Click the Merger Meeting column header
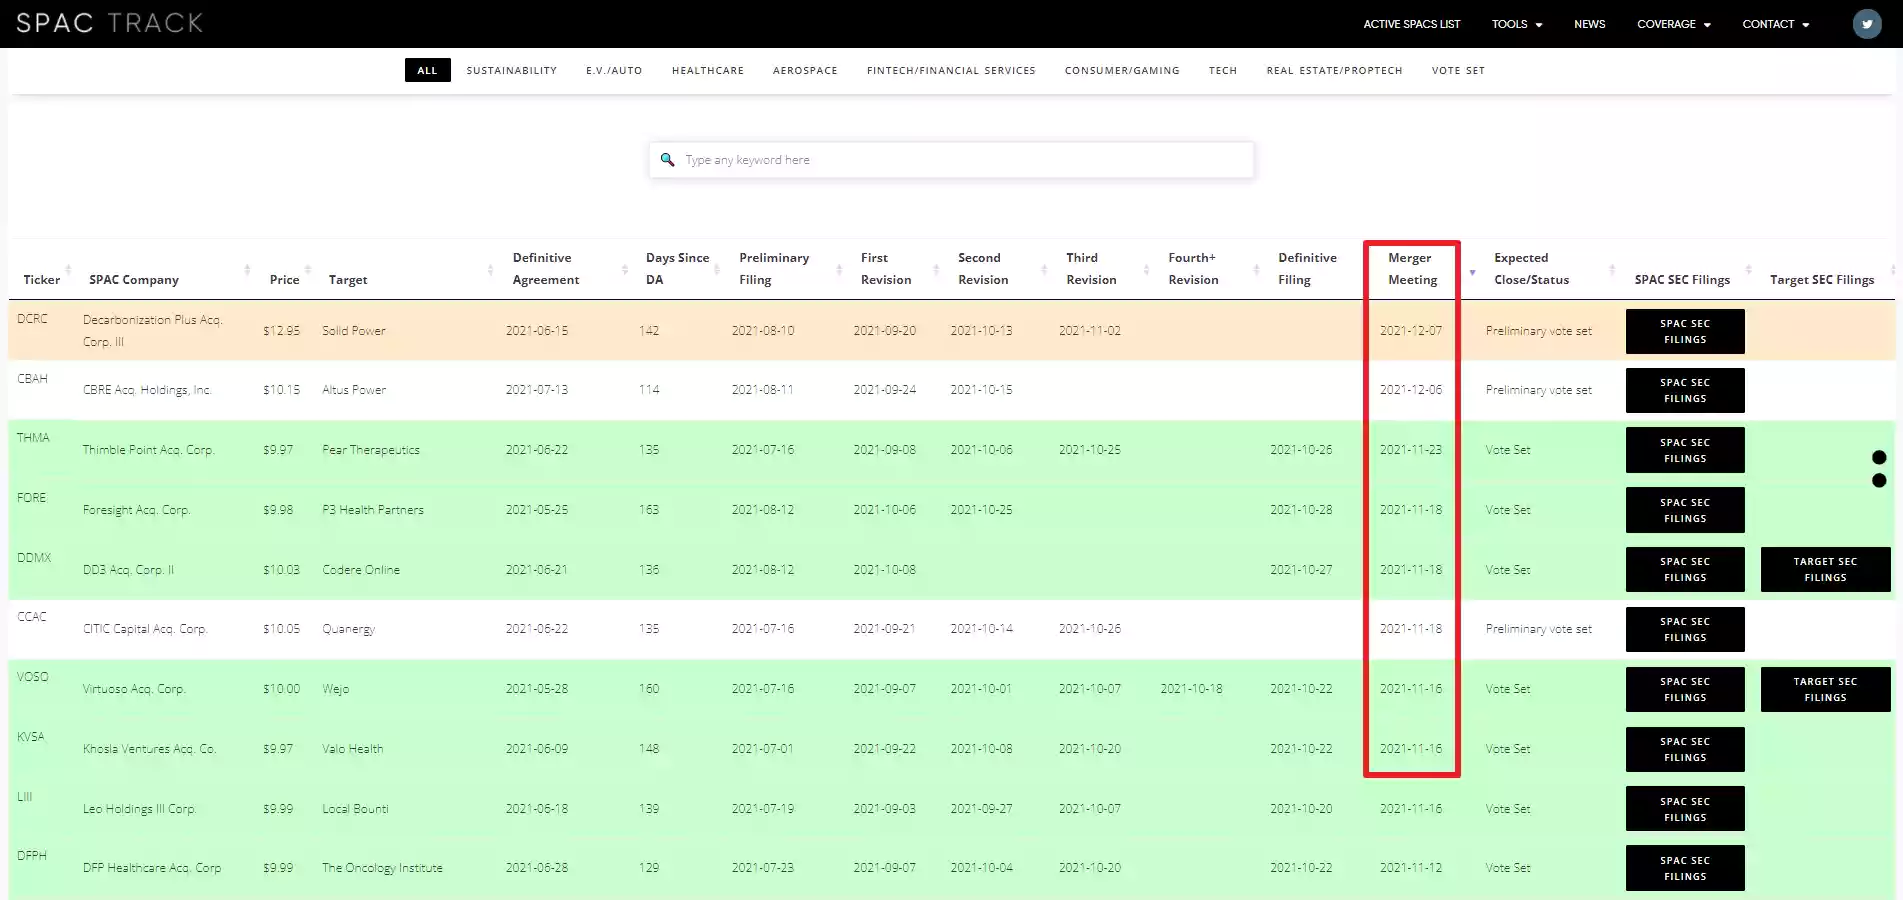Viewport: 1903px width, 900px height. pos(1411,269)
